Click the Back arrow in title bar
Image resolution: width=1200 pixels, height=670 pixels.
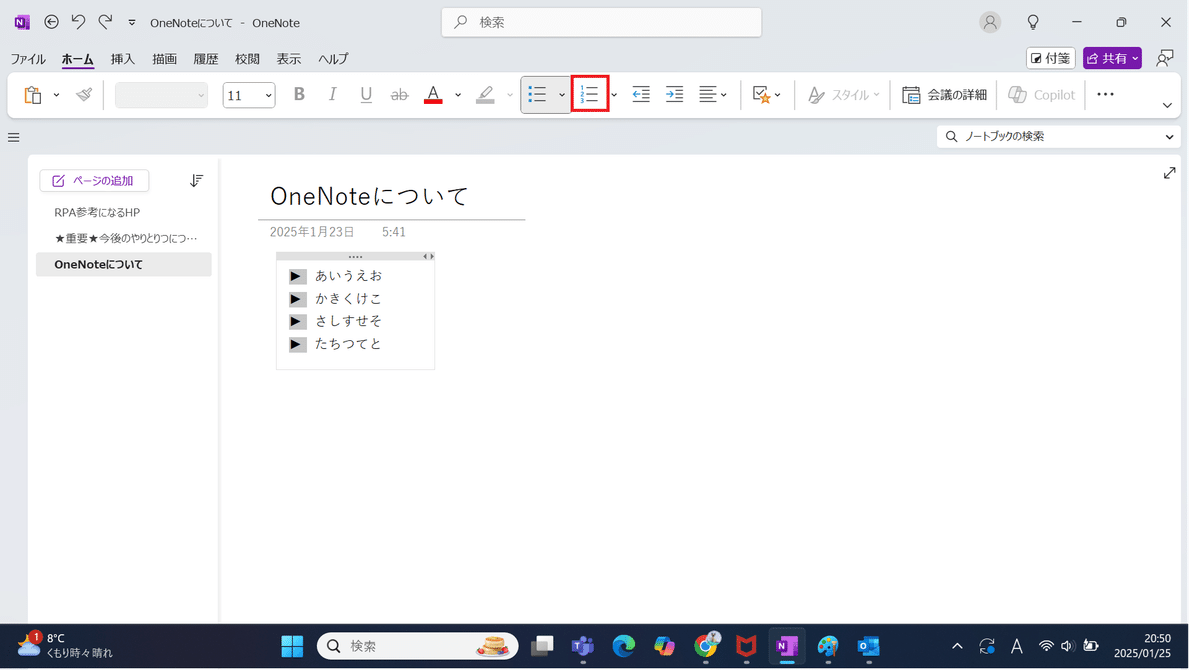coord(52,22)
